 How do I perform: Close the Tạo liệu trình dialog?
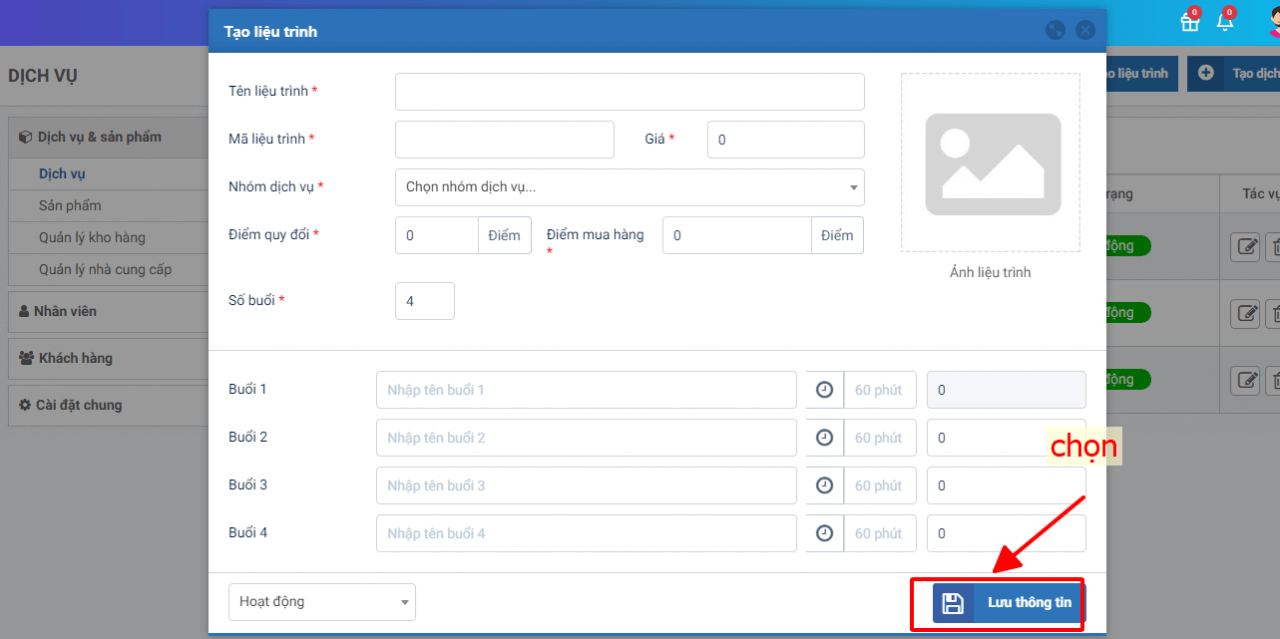(1085, 31)
